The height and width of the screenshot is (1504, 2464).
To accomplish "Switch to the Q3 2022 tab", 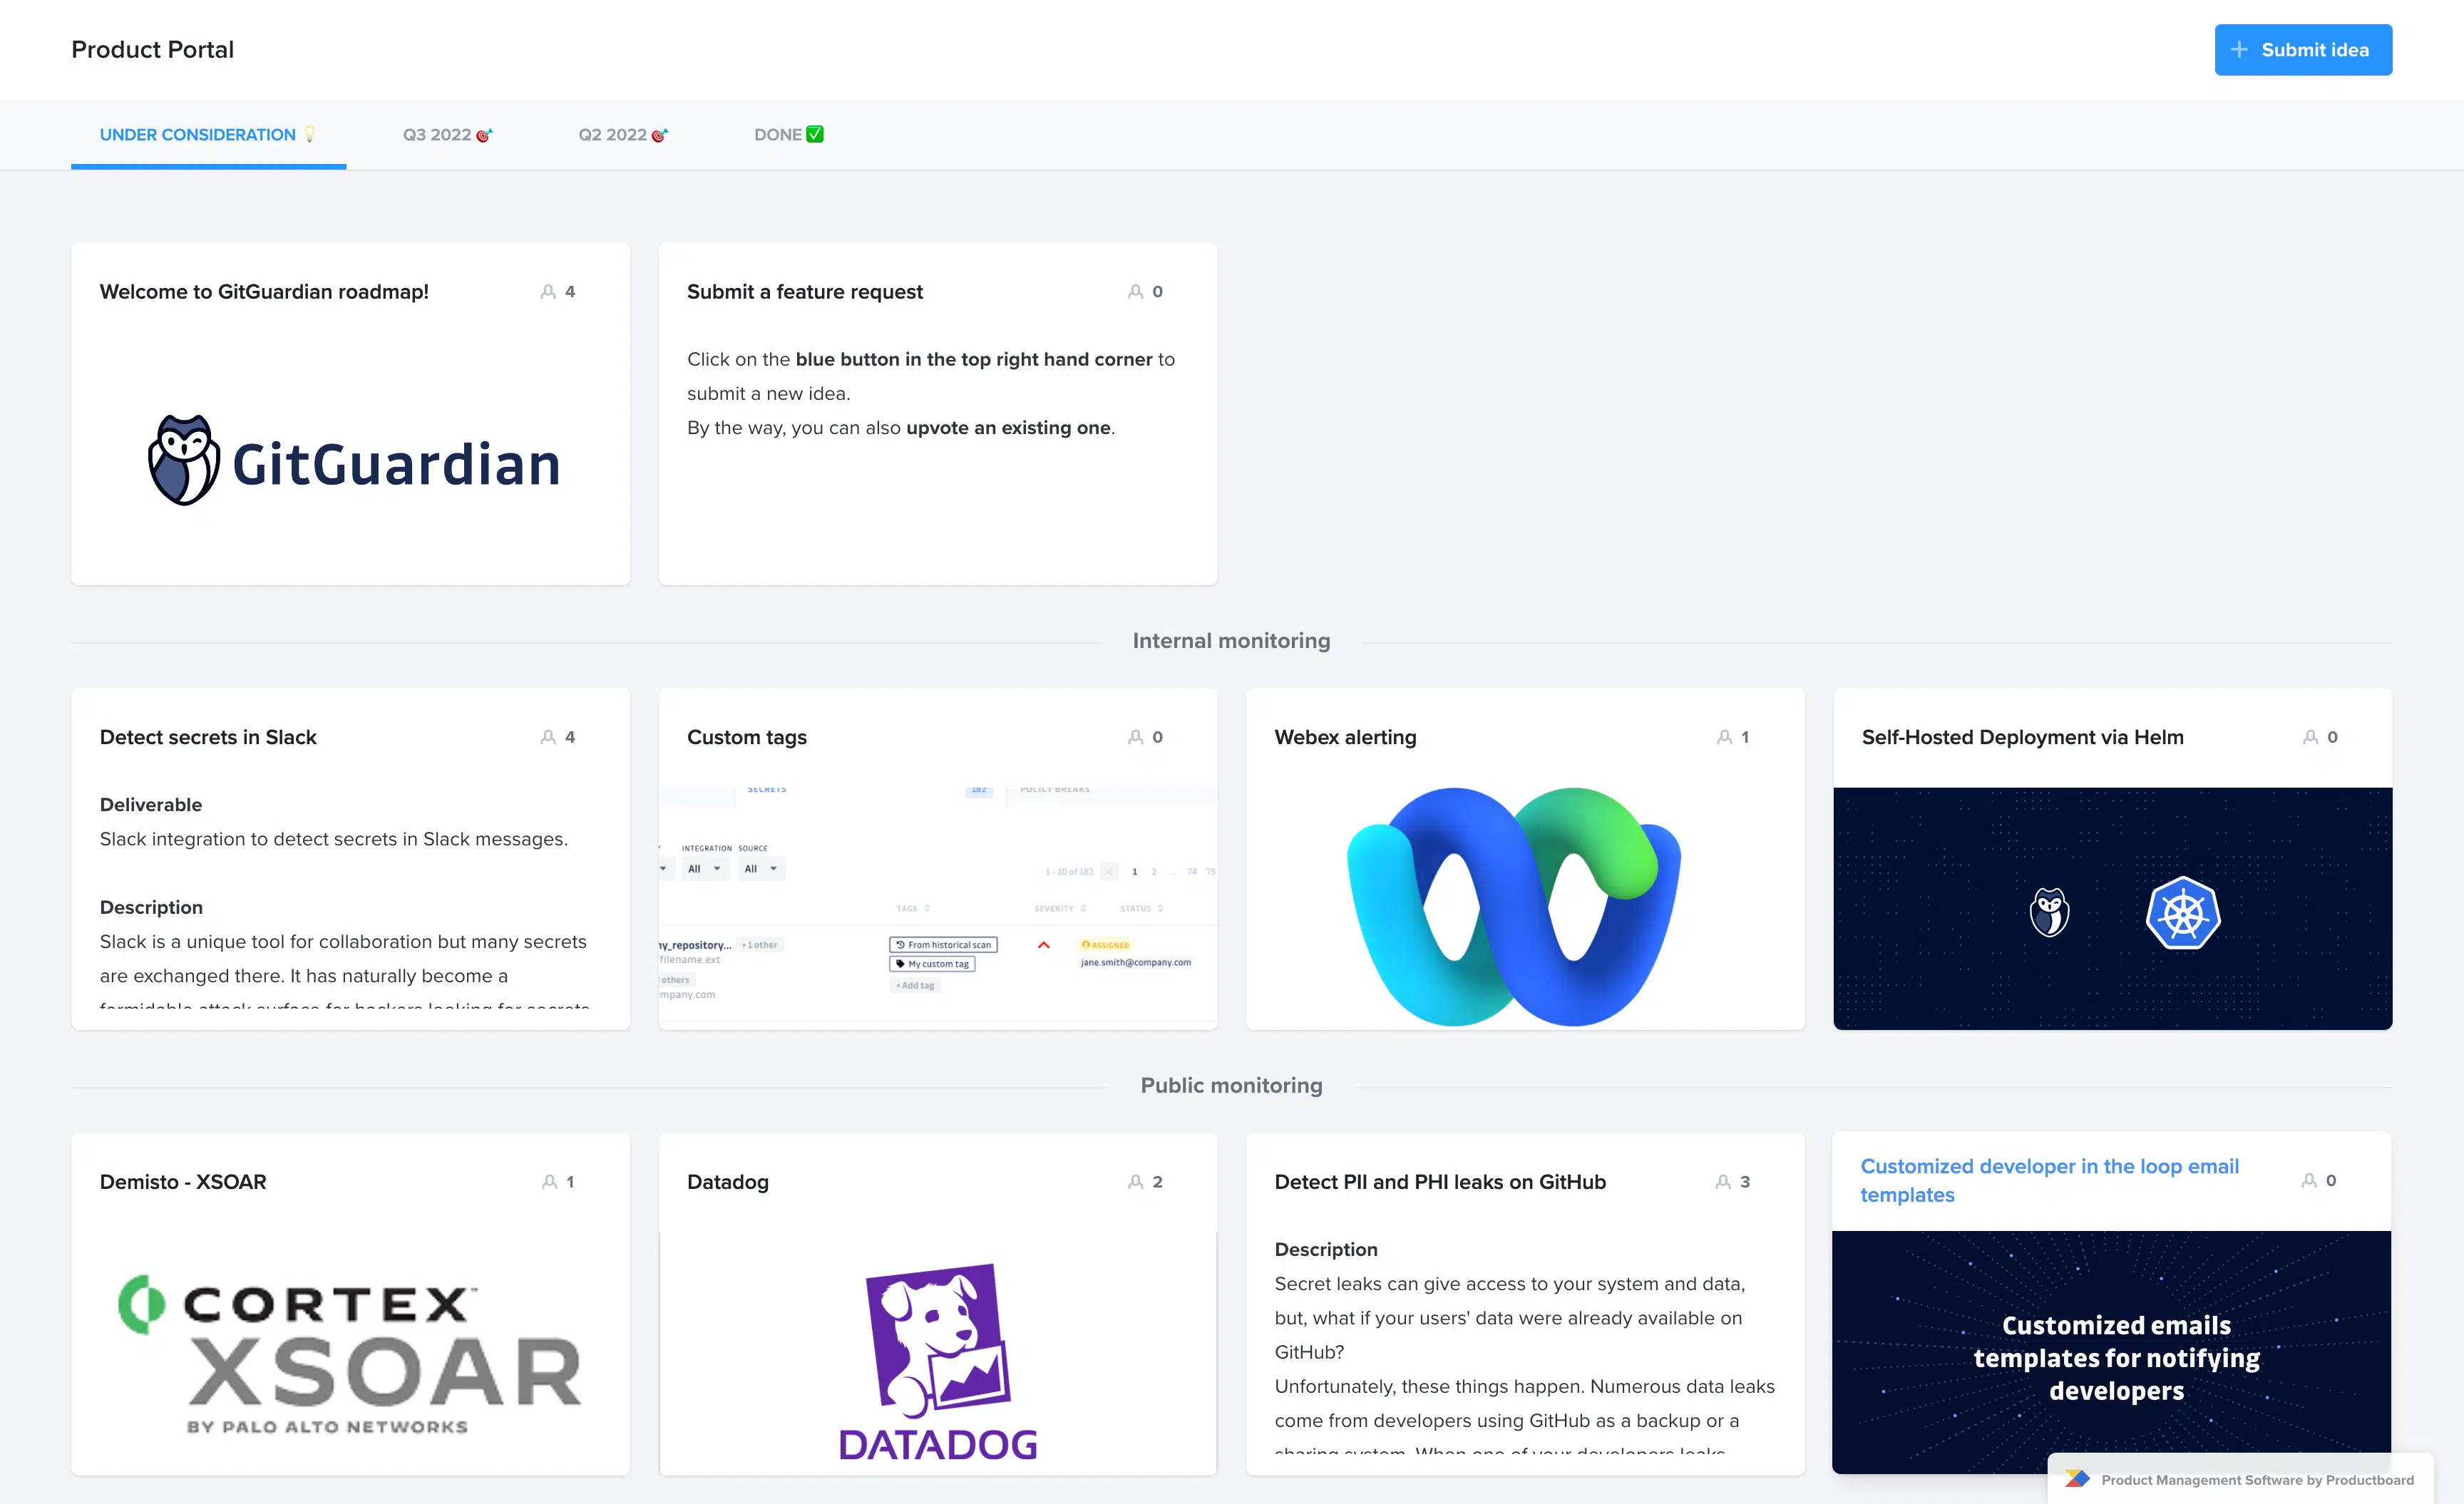I will [x=448, y=135].
